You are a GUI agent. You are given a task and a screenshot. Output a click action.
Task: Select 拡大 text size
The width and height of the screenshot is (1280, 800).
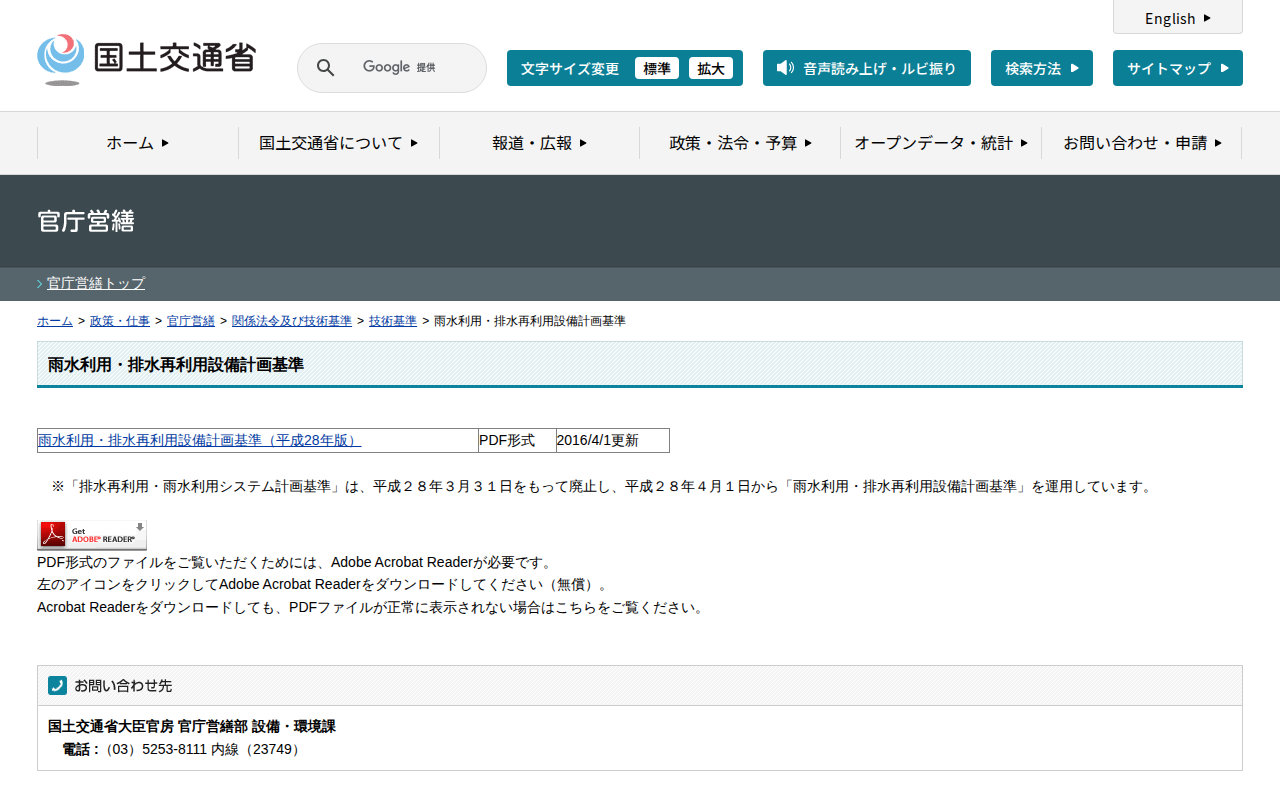tap(710, 68)
